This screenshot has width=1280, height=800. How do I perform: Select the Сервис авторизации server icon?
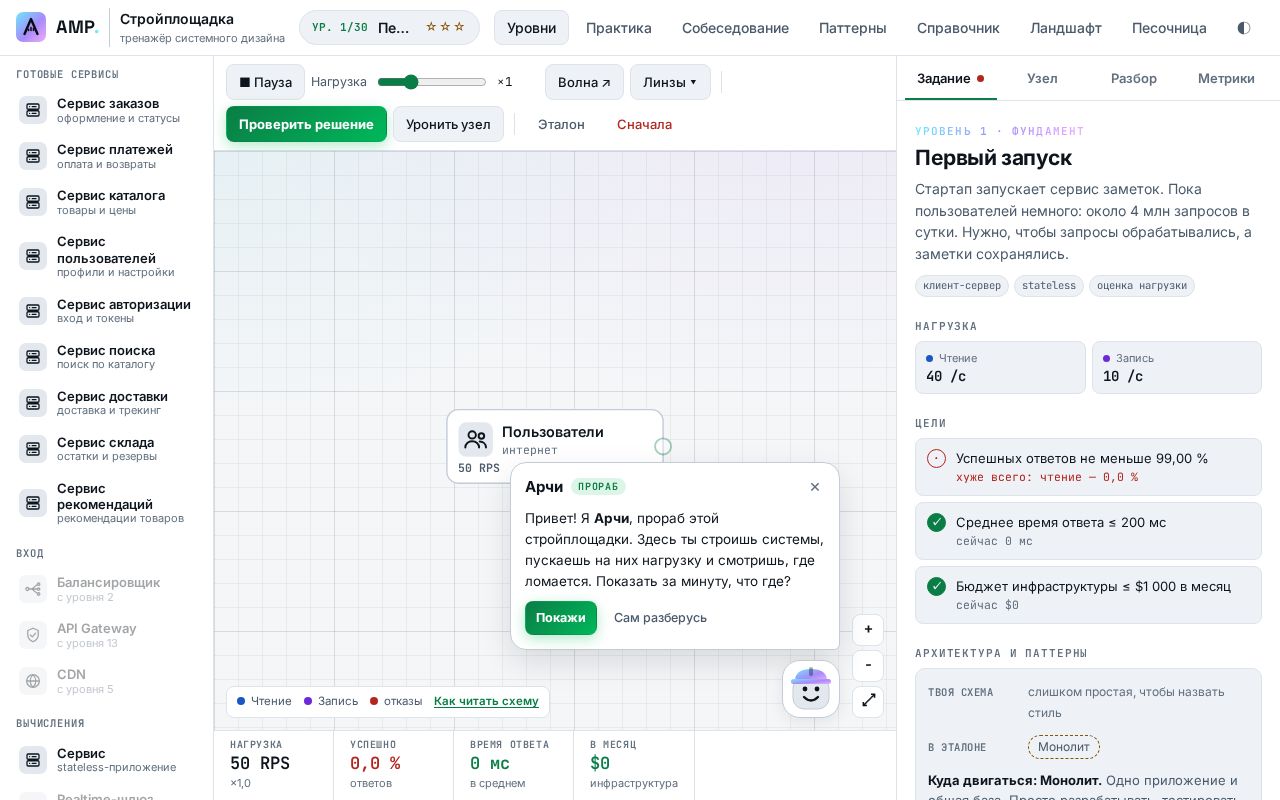[33, 311]
